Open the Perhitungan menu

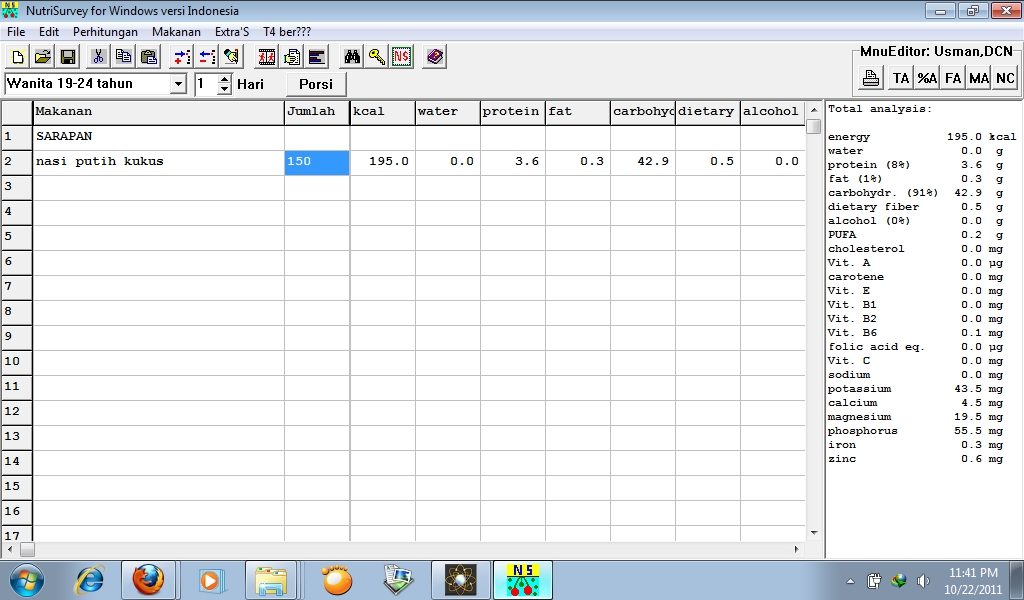pos(103,31)
